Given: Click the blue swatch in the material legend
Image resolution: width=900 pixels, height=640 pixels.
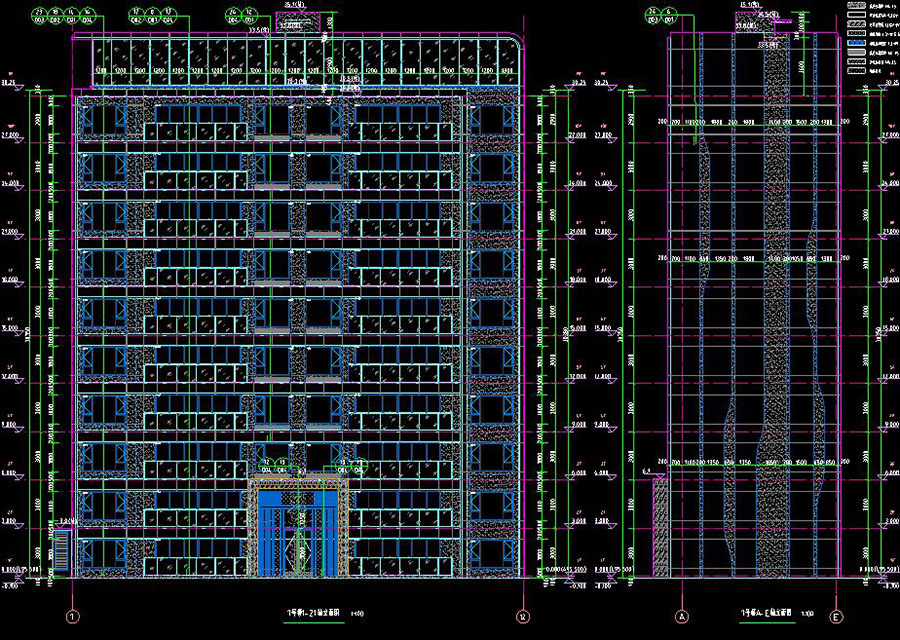Looking at the screenshot, I should (x=856, y=43).
